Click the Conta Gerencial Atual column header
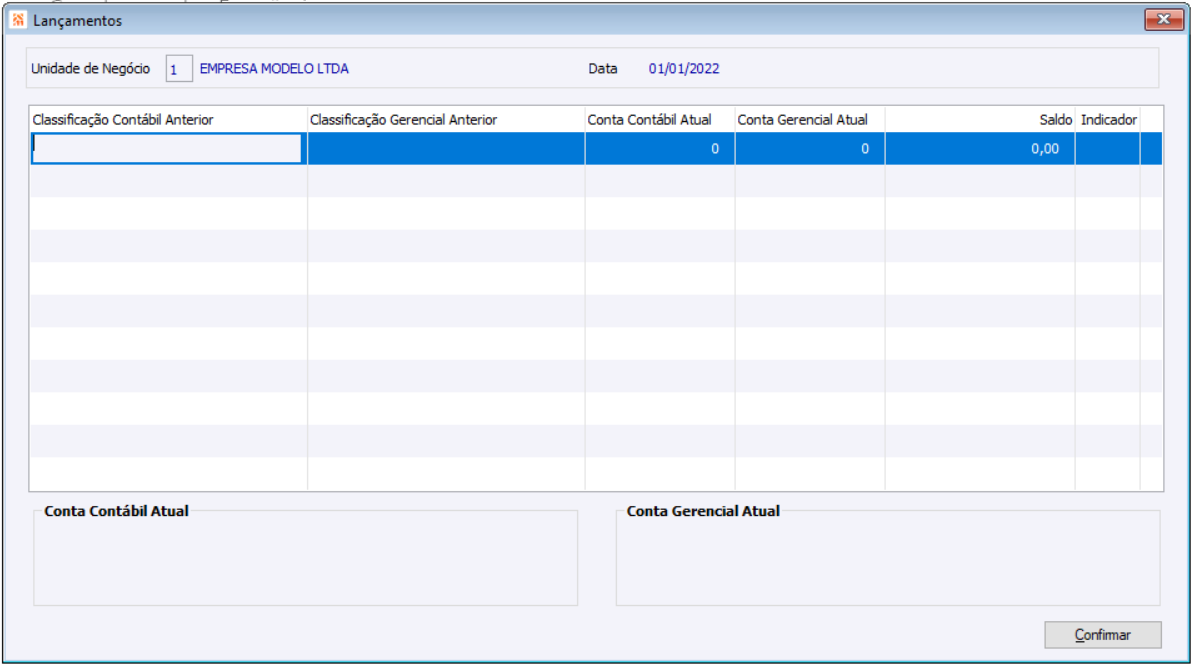 [809, 120]
